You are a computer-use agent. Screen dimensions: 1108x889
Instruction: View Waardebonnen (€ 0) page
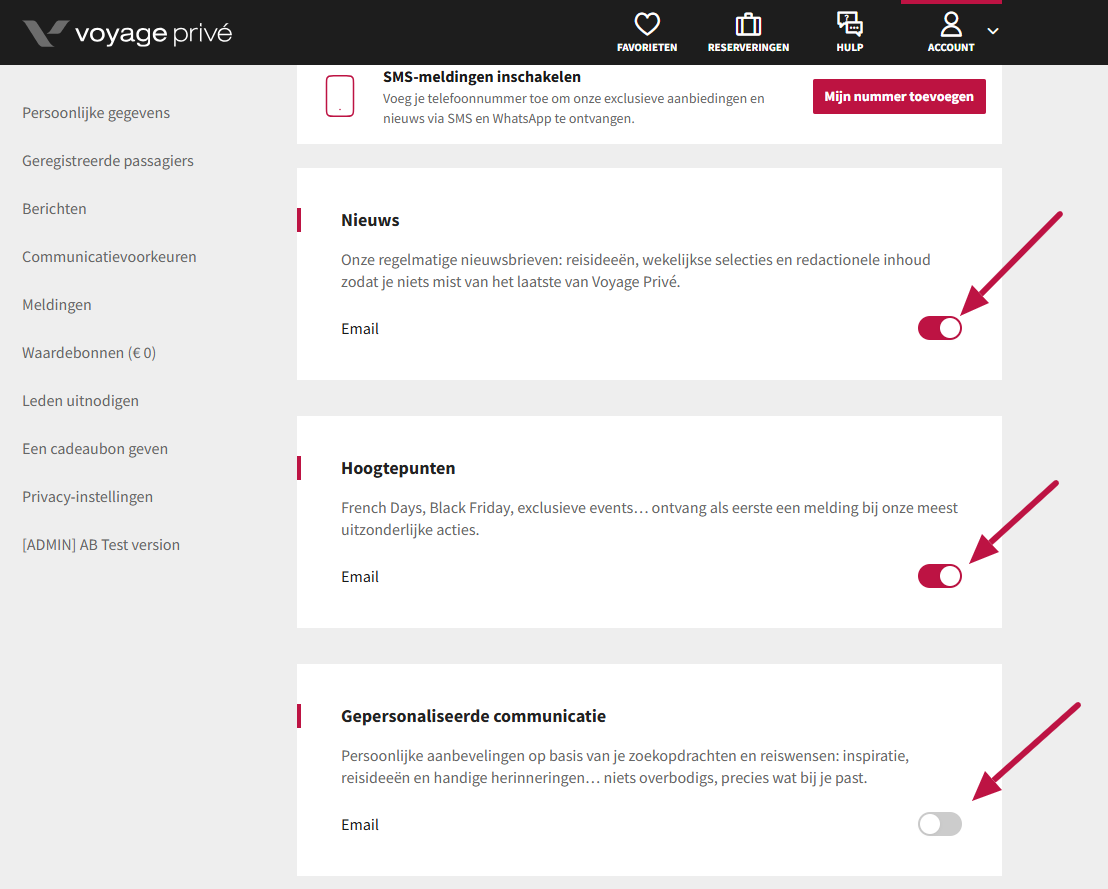pos(89,353)
